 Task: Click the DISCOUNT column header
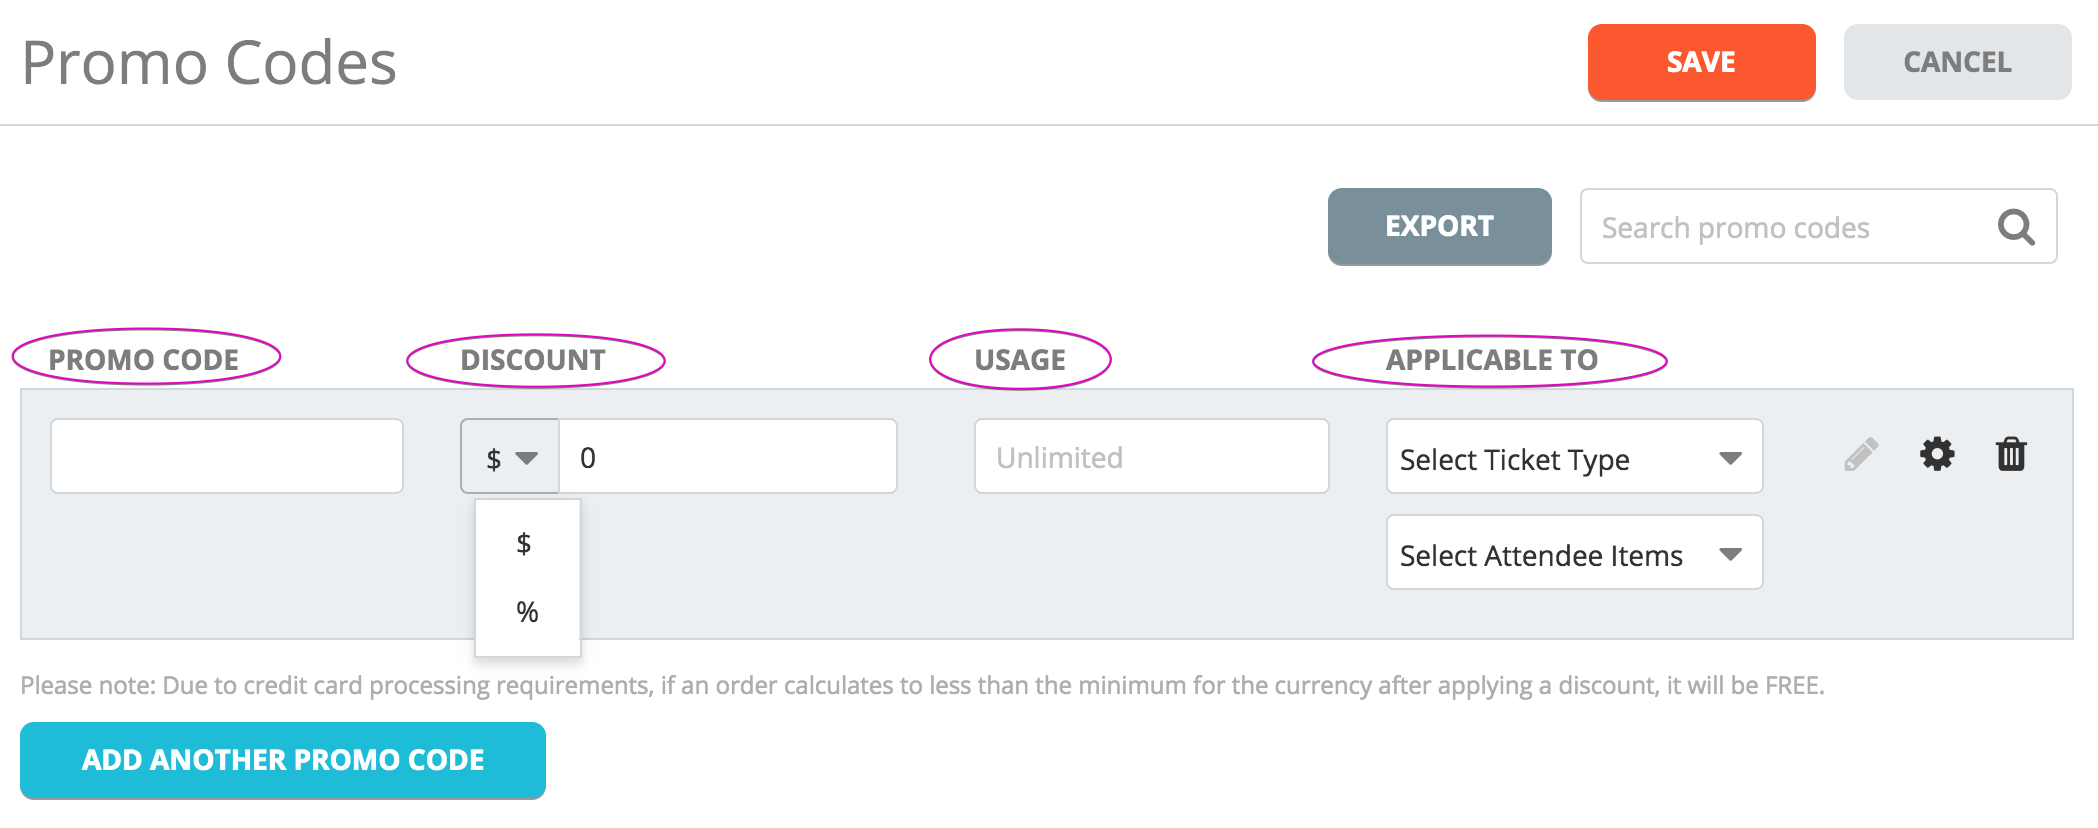point(533,359)
